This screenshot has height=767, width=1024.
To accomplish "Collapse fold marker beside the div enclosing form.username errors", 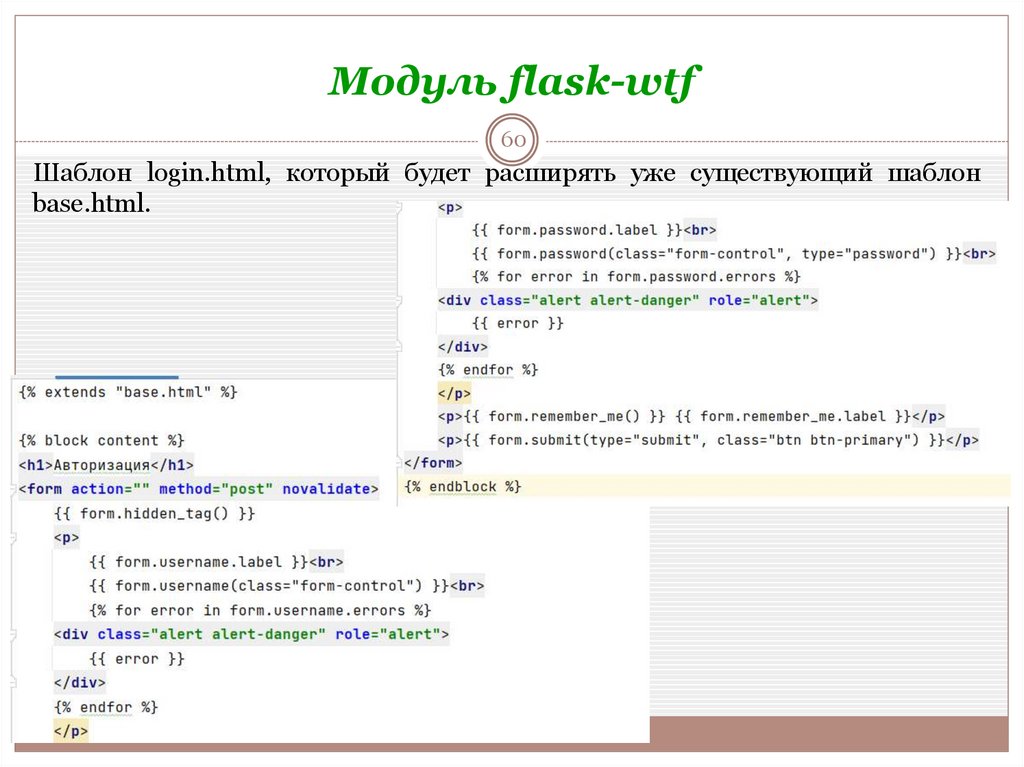I will point(14,634).
